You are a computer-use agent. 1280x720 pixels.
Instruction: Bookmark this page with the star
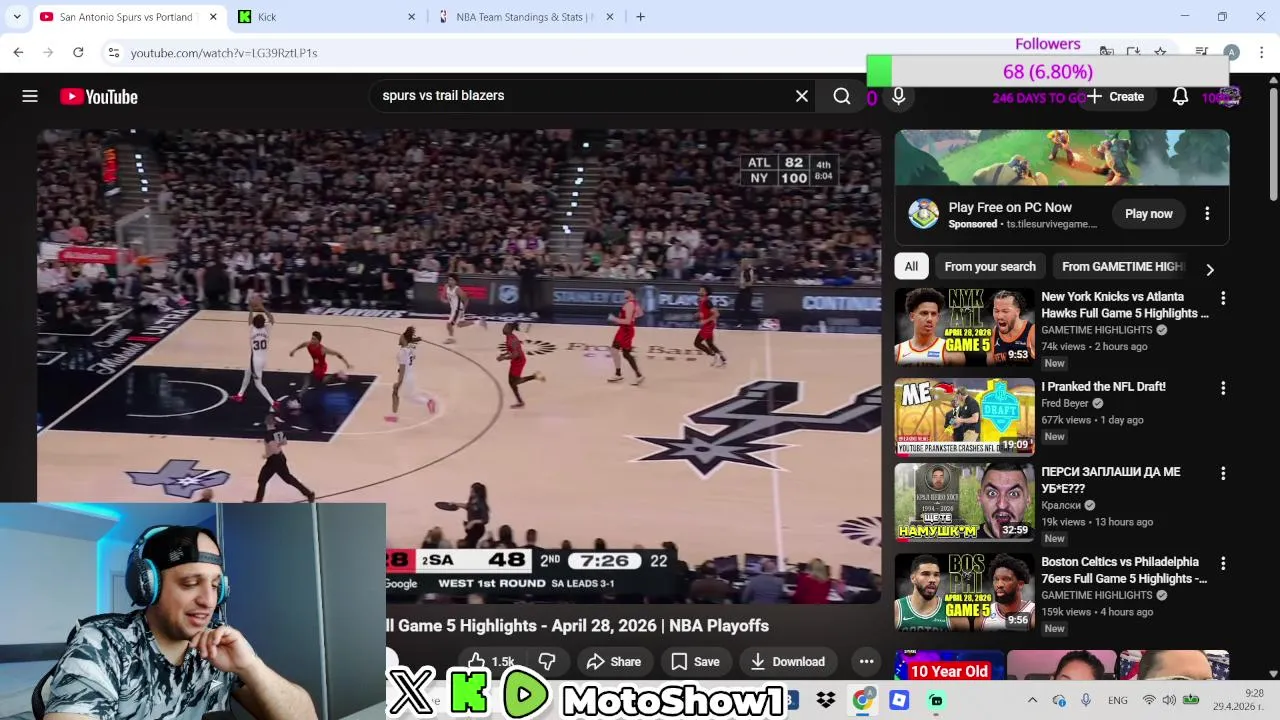tap(1160, 52)
